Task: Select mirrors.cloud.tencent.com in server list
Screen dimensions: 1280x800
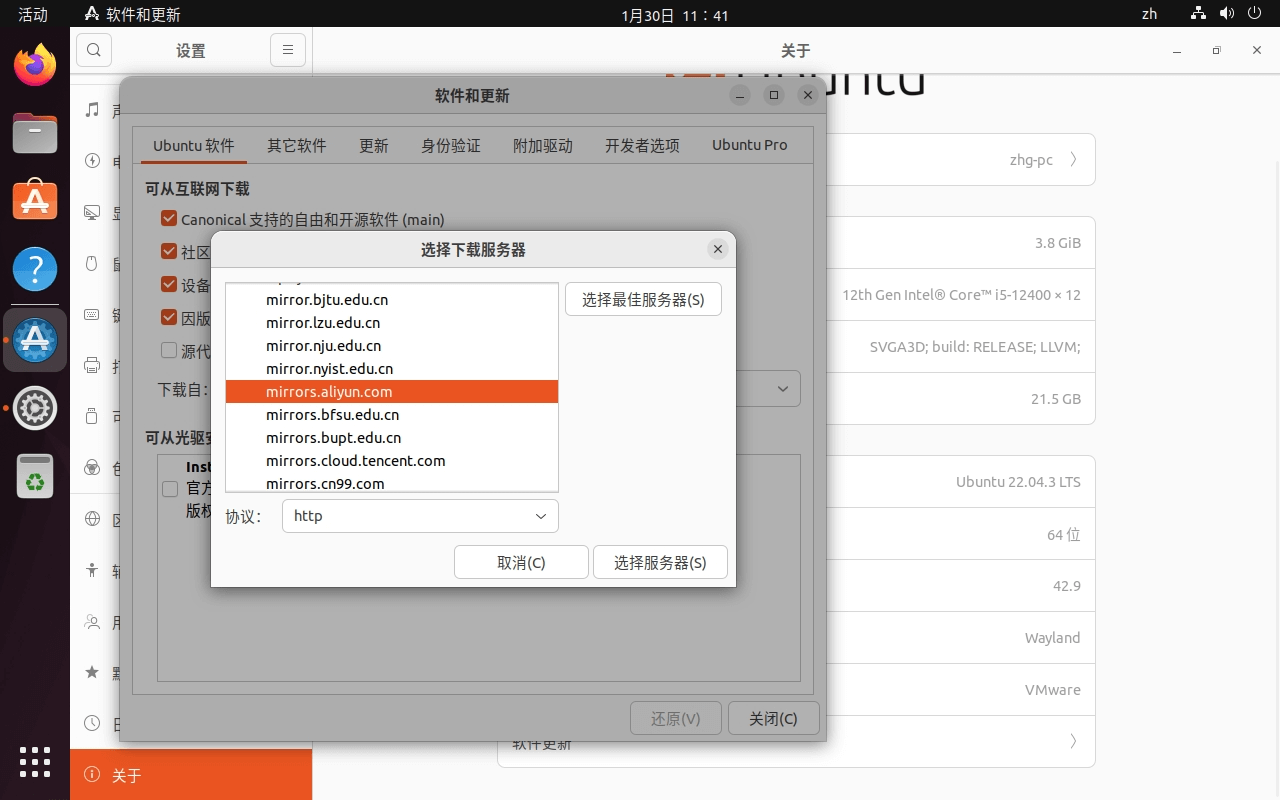Action: 355,461
